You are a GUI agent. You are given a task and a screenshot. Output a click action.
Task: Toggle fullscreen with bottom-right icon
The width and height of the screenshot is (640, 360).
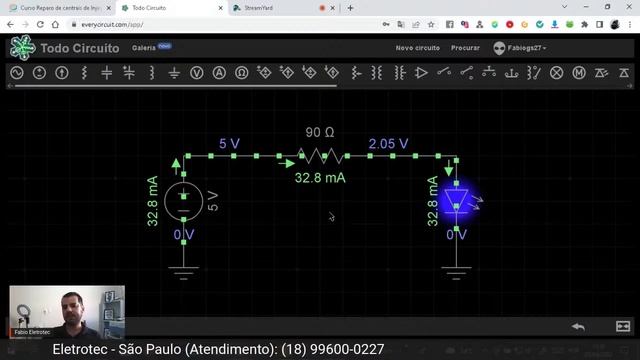click(x=623, y=326)
